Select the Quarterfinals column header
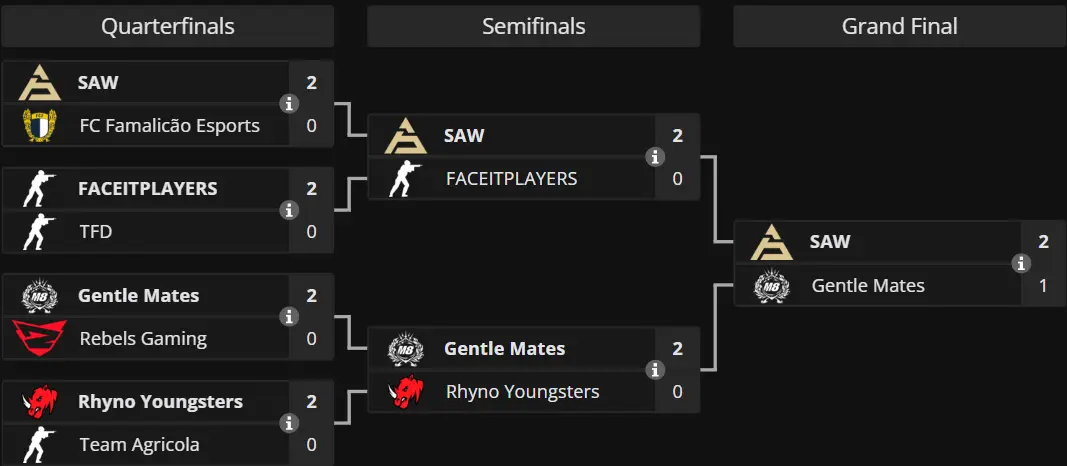 point(167,27)
